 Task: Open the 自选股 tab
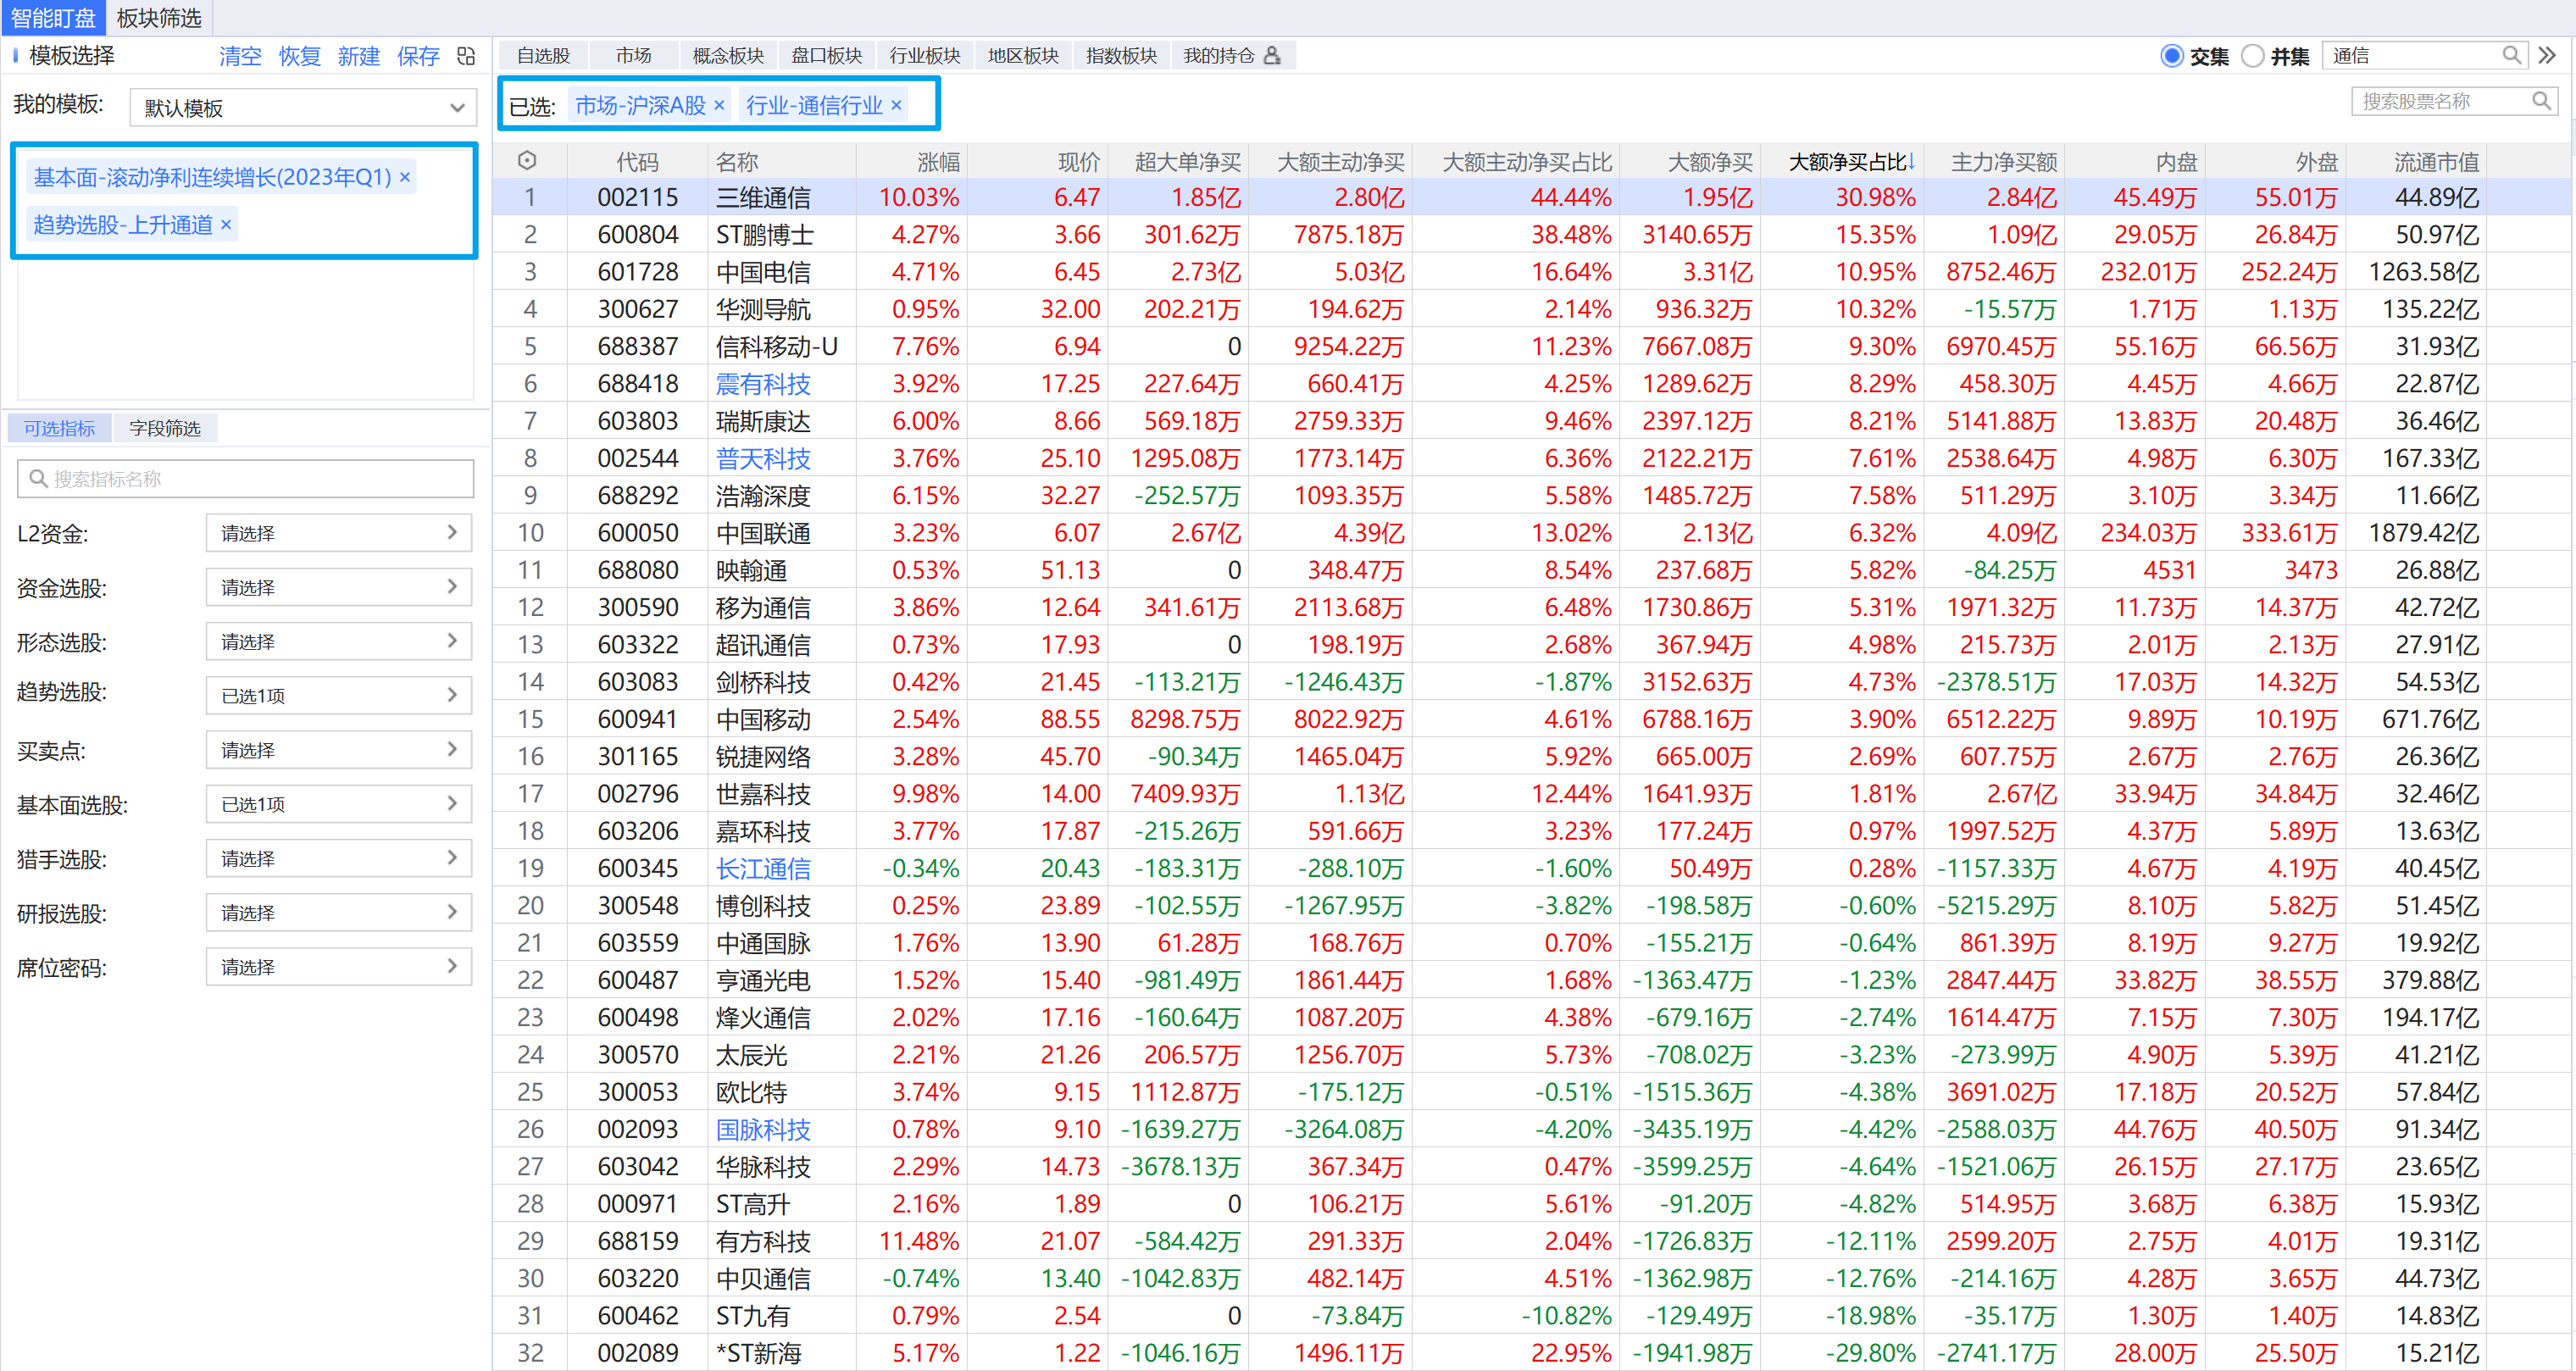pos(543,55)
